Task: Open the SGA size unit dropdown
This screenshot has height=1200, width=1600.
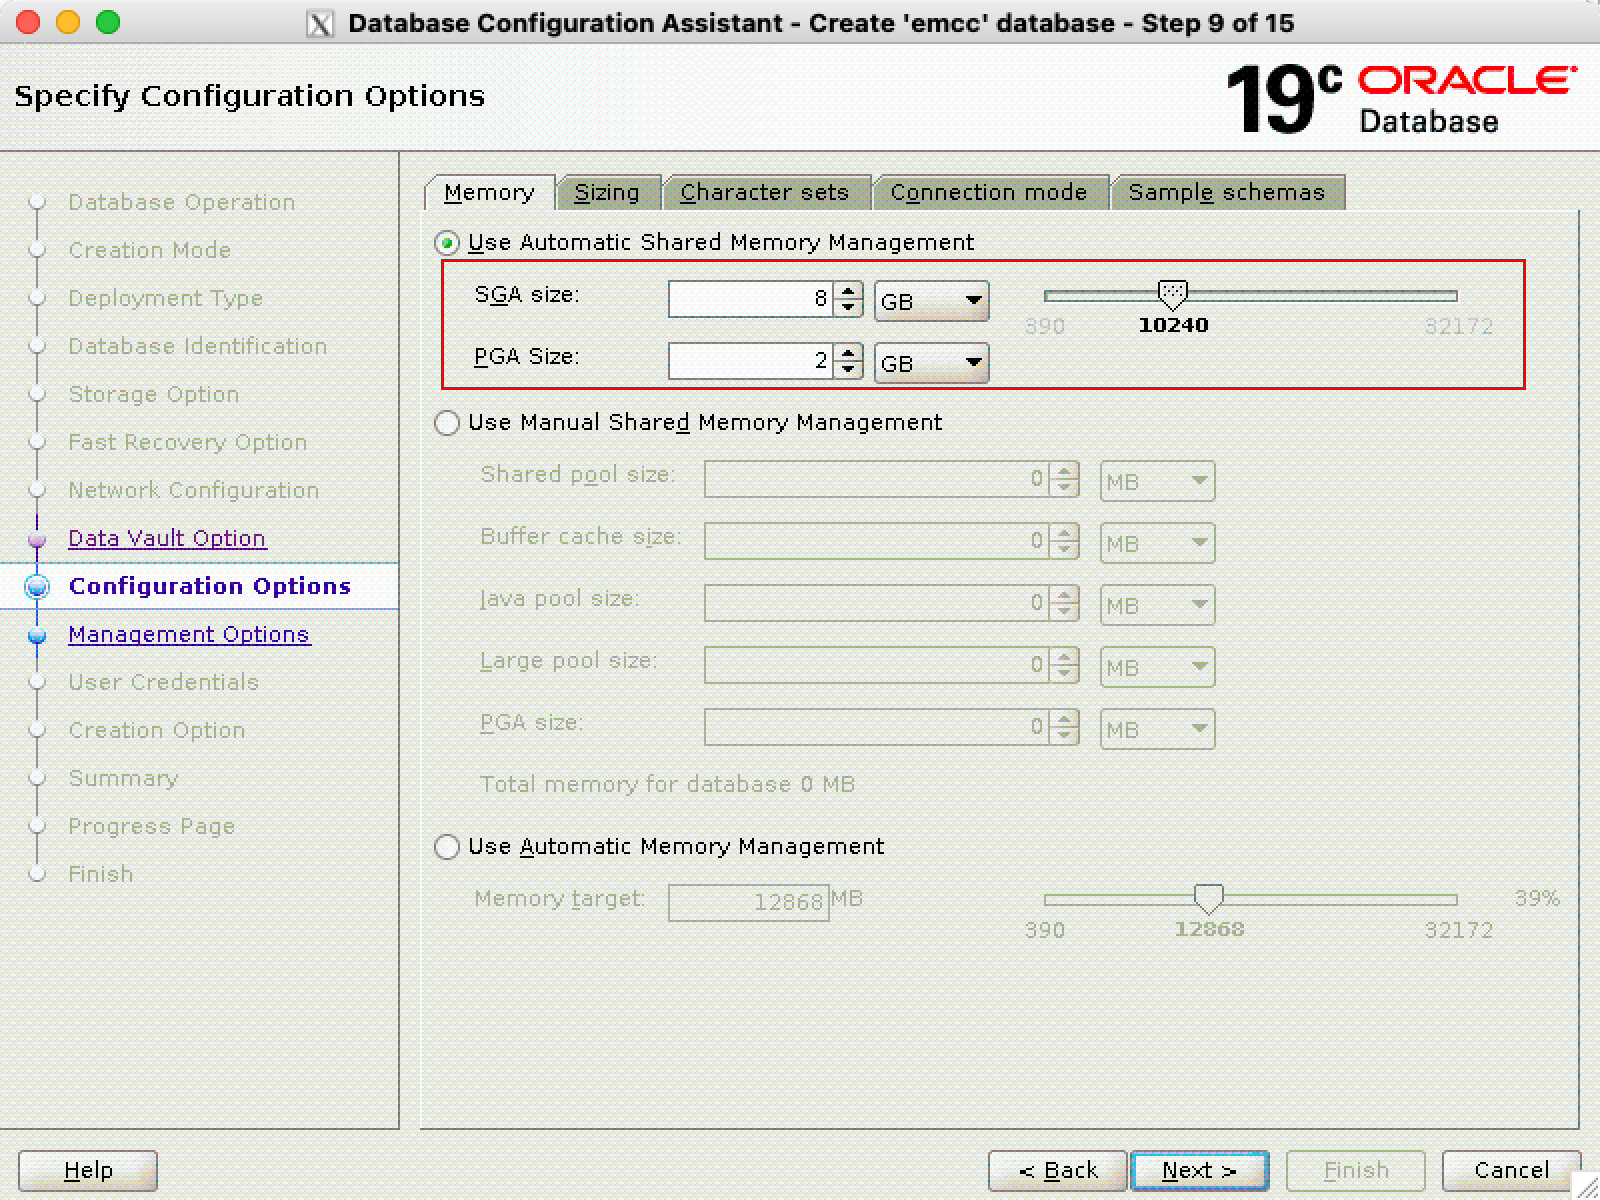Action: tap(932, 301)
